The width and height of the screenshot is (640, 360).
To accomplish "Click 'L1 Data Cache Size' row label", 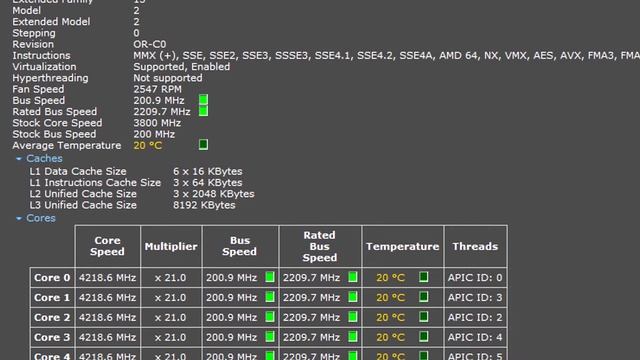I will (x=78, y=171).
